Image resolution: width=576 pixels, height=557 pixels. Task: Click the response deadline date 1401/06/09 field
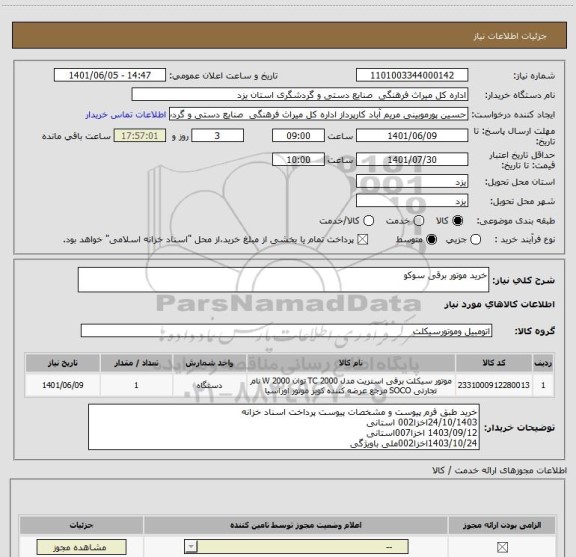click(412, 136)
